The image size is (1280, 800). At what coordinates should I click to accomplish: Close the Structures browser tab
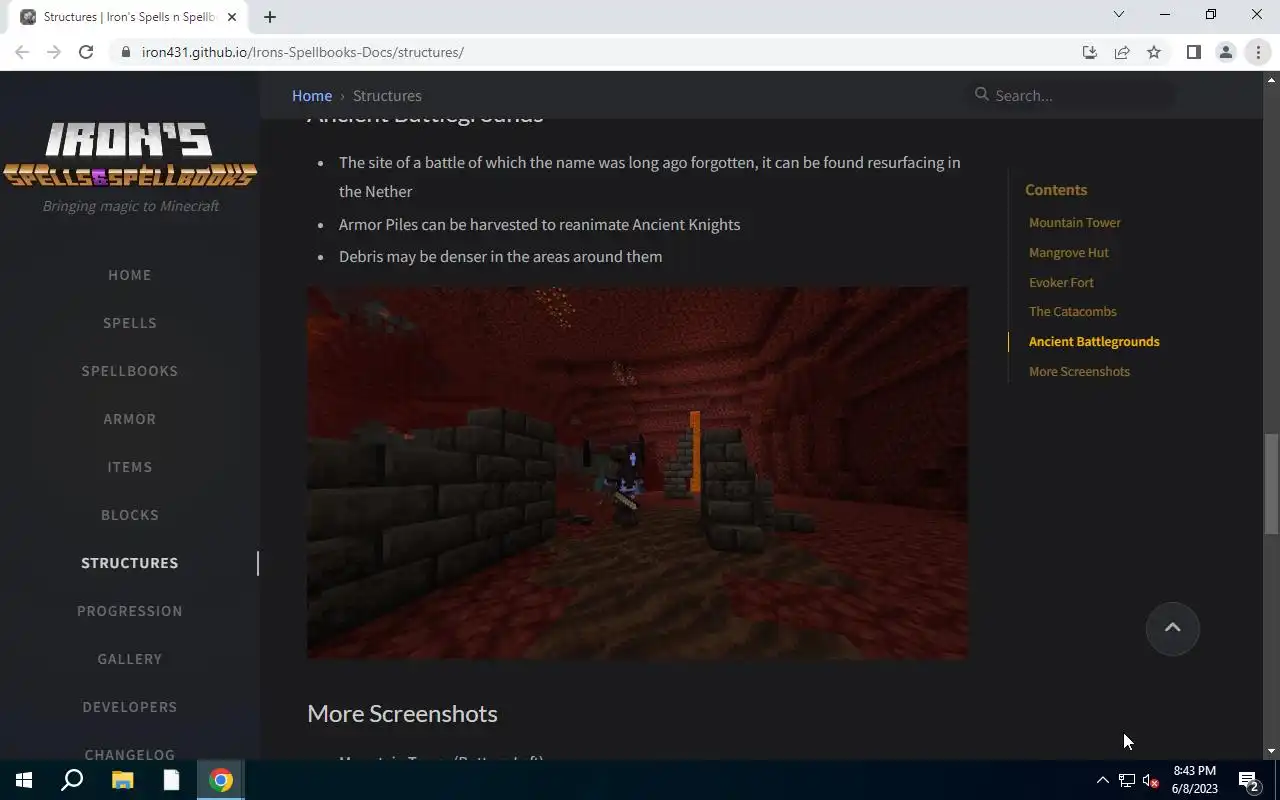[x=231, y=16]
